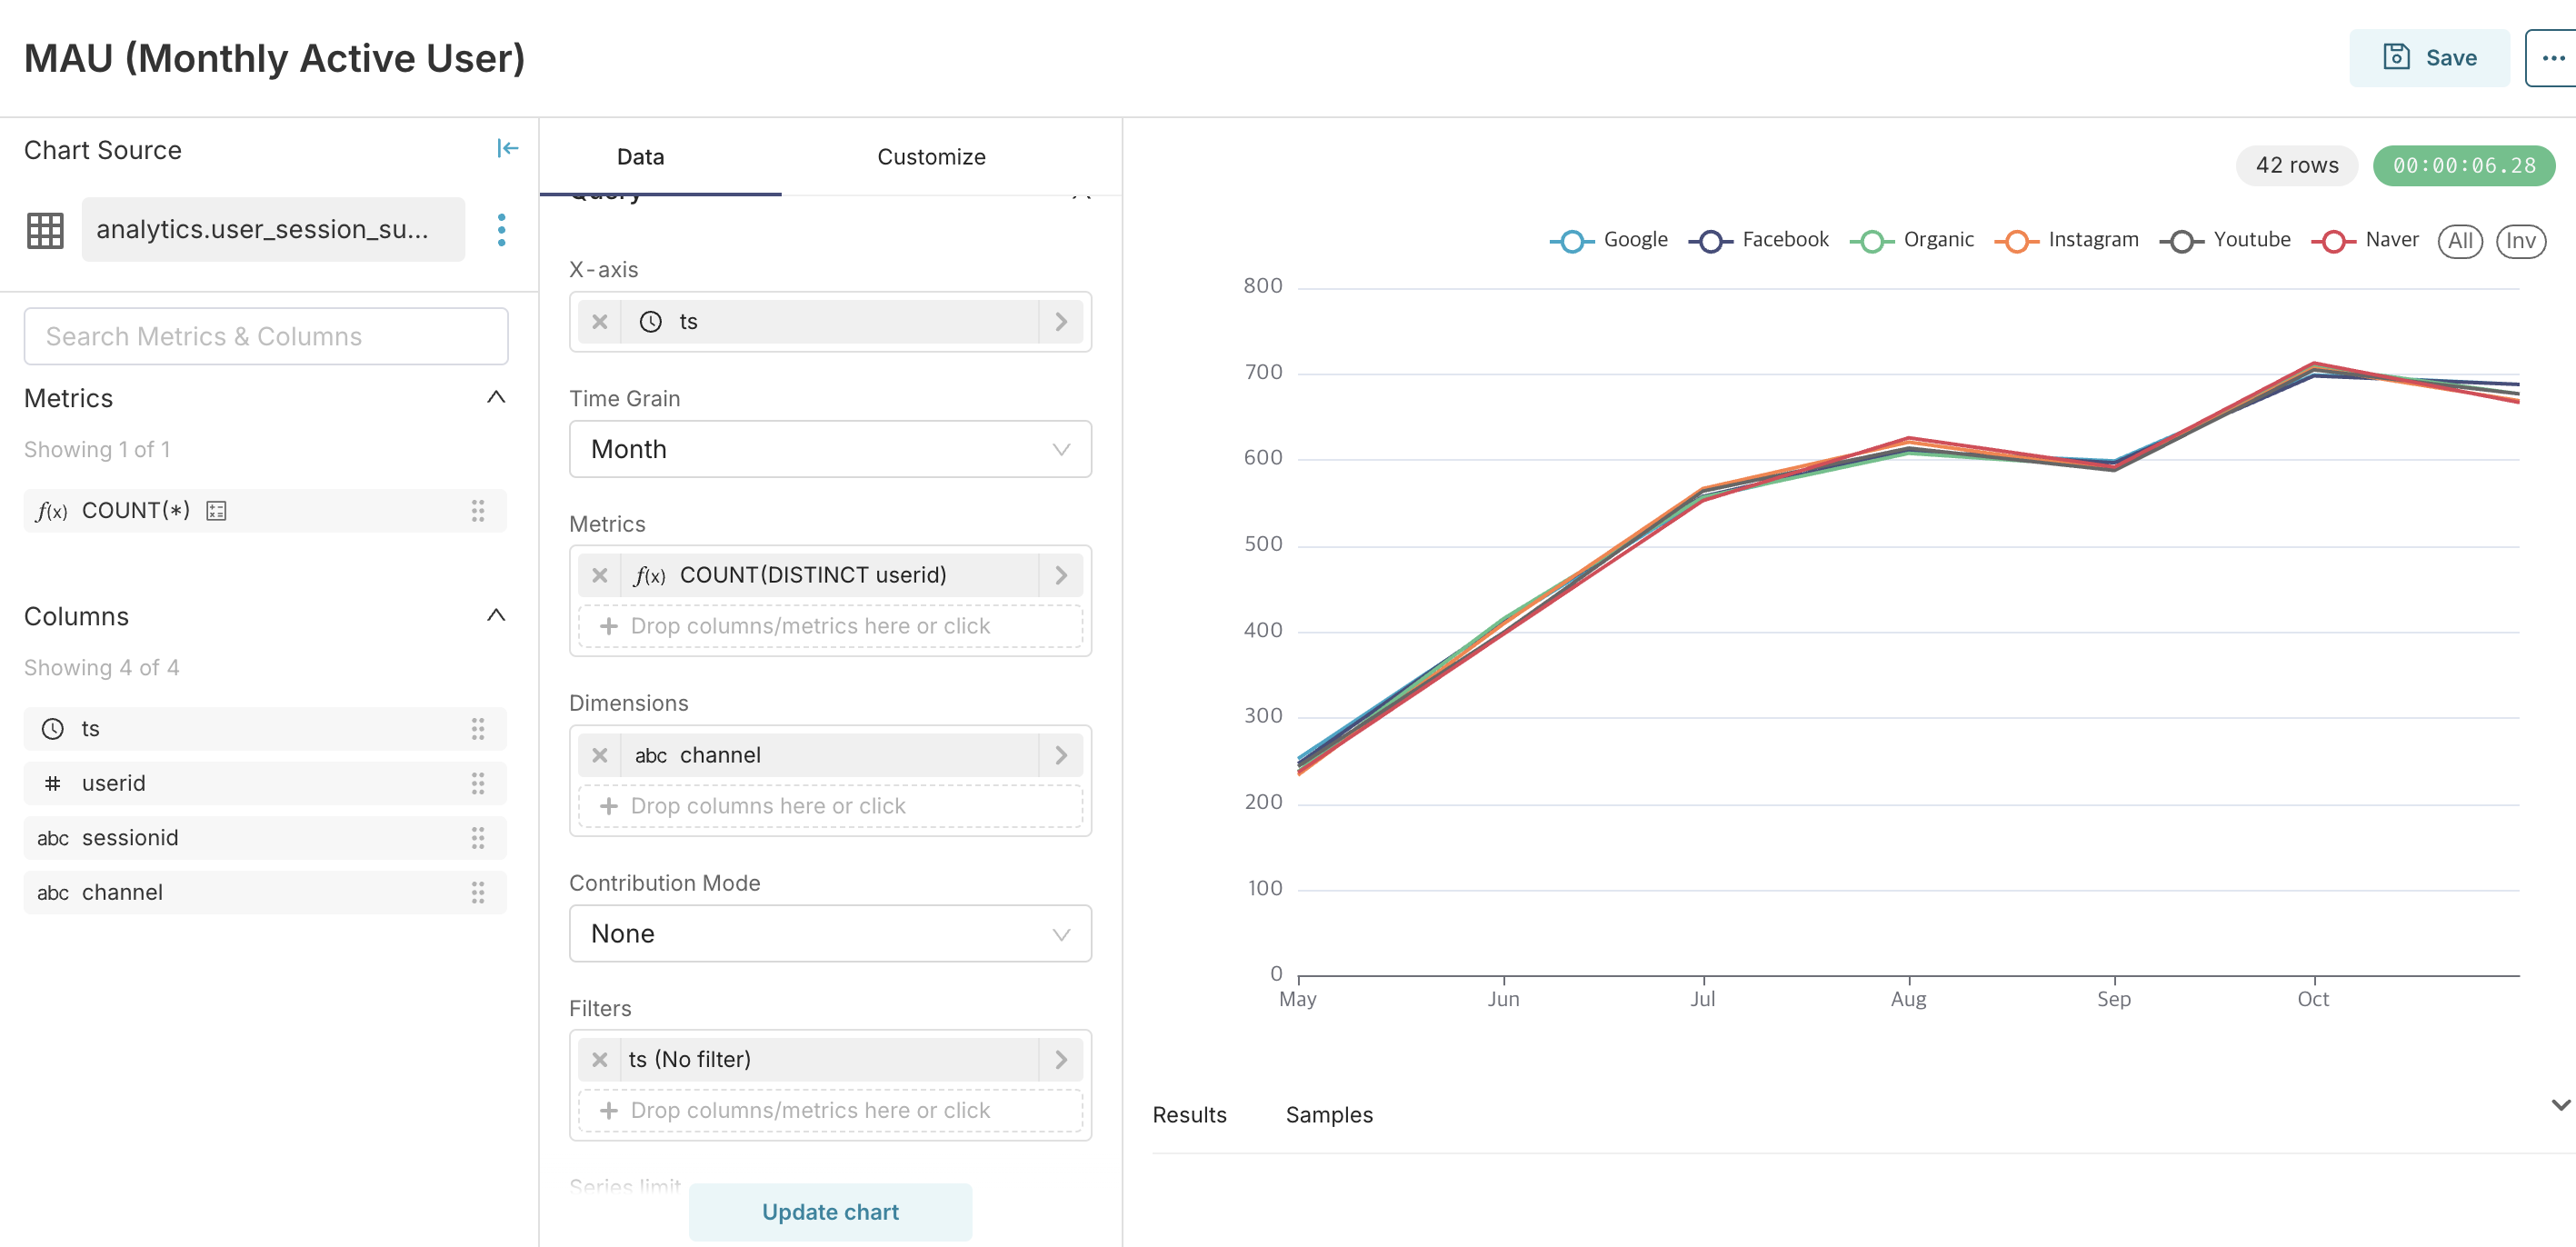Click the COUNT(*) metric info icon
This screenshot has height=1247, width=2576.
click(x=216, y=511)
